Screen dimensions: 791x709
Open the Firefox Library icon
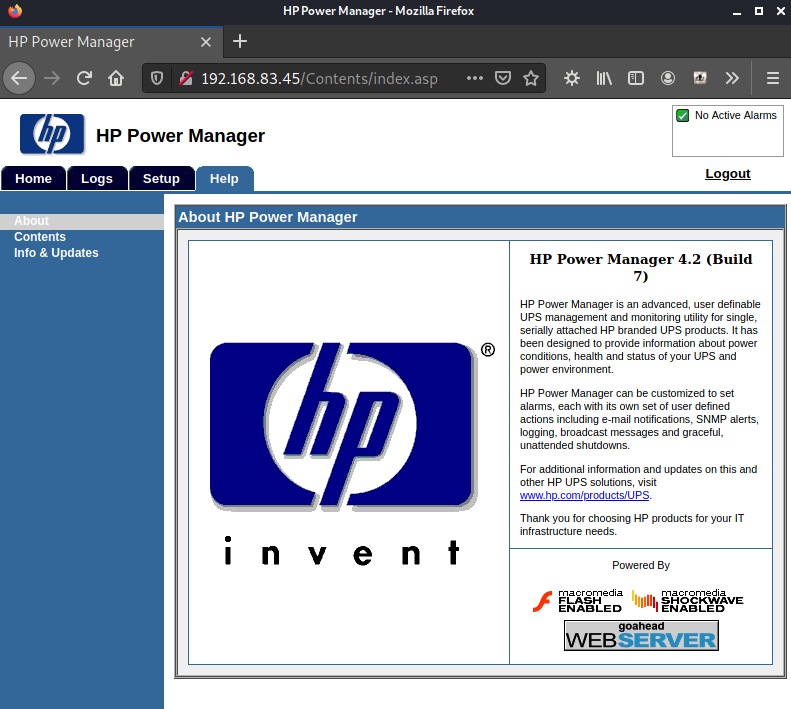pos(604,78)
